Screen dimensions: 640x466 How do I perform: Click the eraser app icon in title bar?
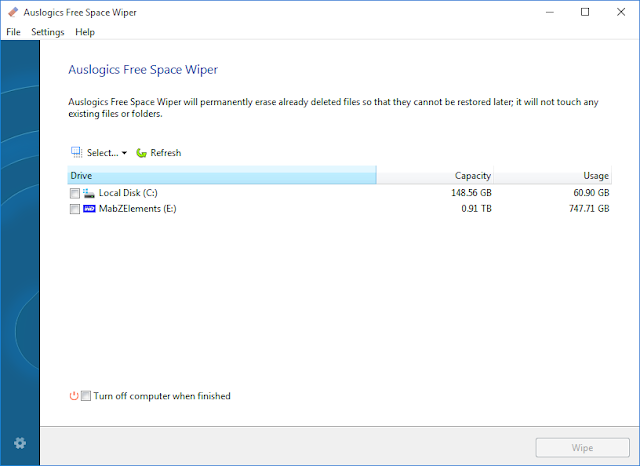click(x=13, y=12)
